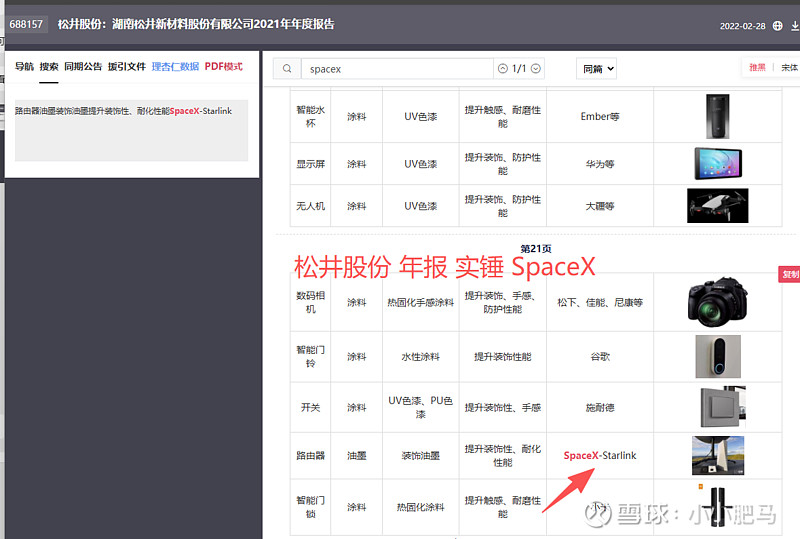
Task: Open the 同篇 dropdown
Action: click(596, 68)
